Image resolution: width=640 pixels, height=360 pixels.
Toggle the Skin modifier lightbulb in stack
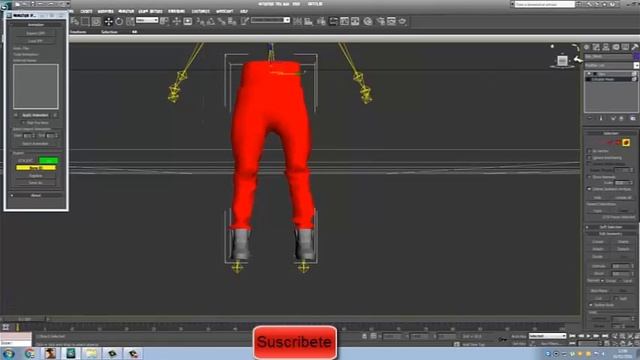(x=589, y=74)
